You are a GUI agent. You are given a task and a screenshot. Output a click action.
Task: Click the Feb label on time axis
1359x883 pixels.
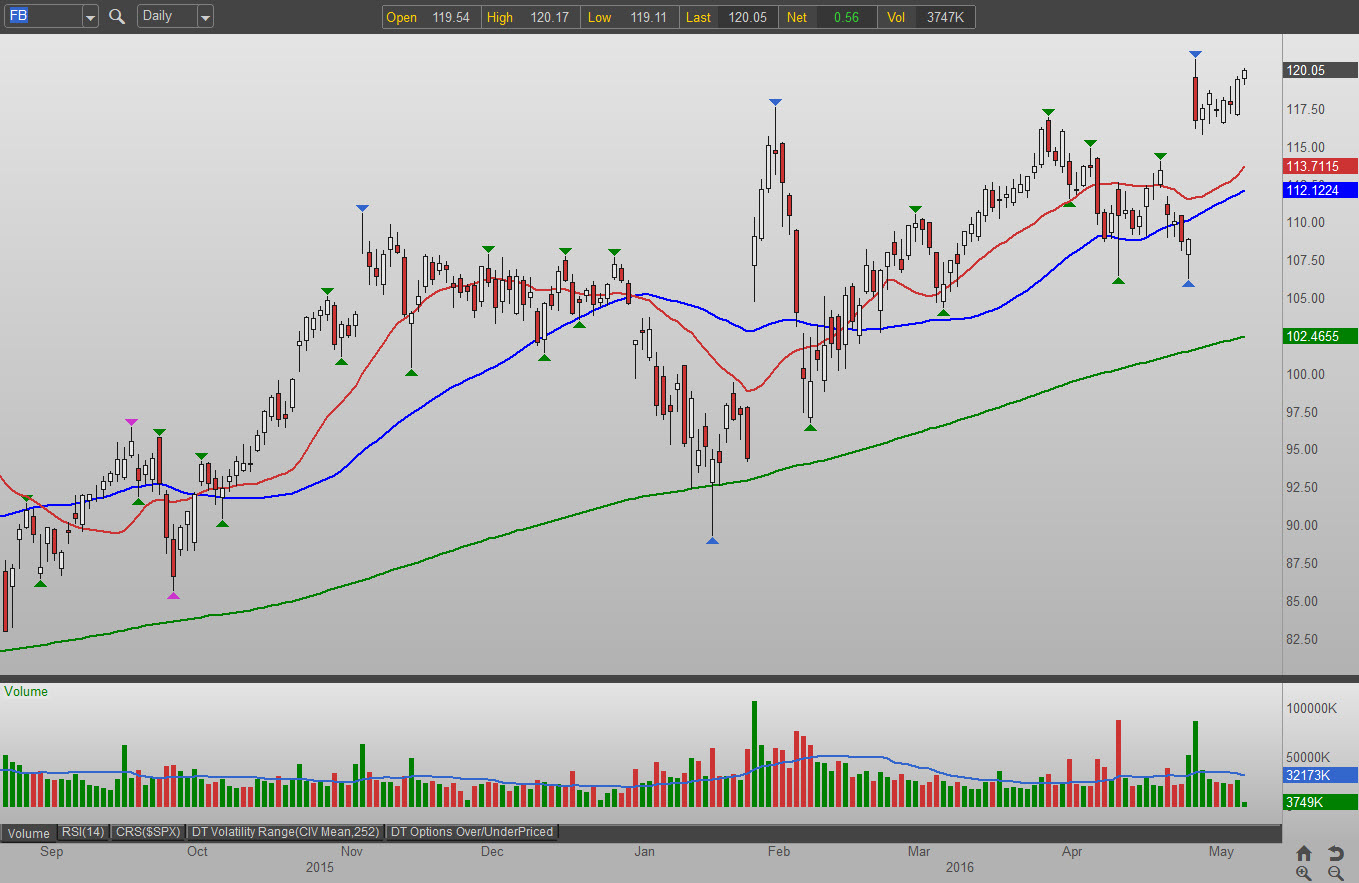(779, 852)
